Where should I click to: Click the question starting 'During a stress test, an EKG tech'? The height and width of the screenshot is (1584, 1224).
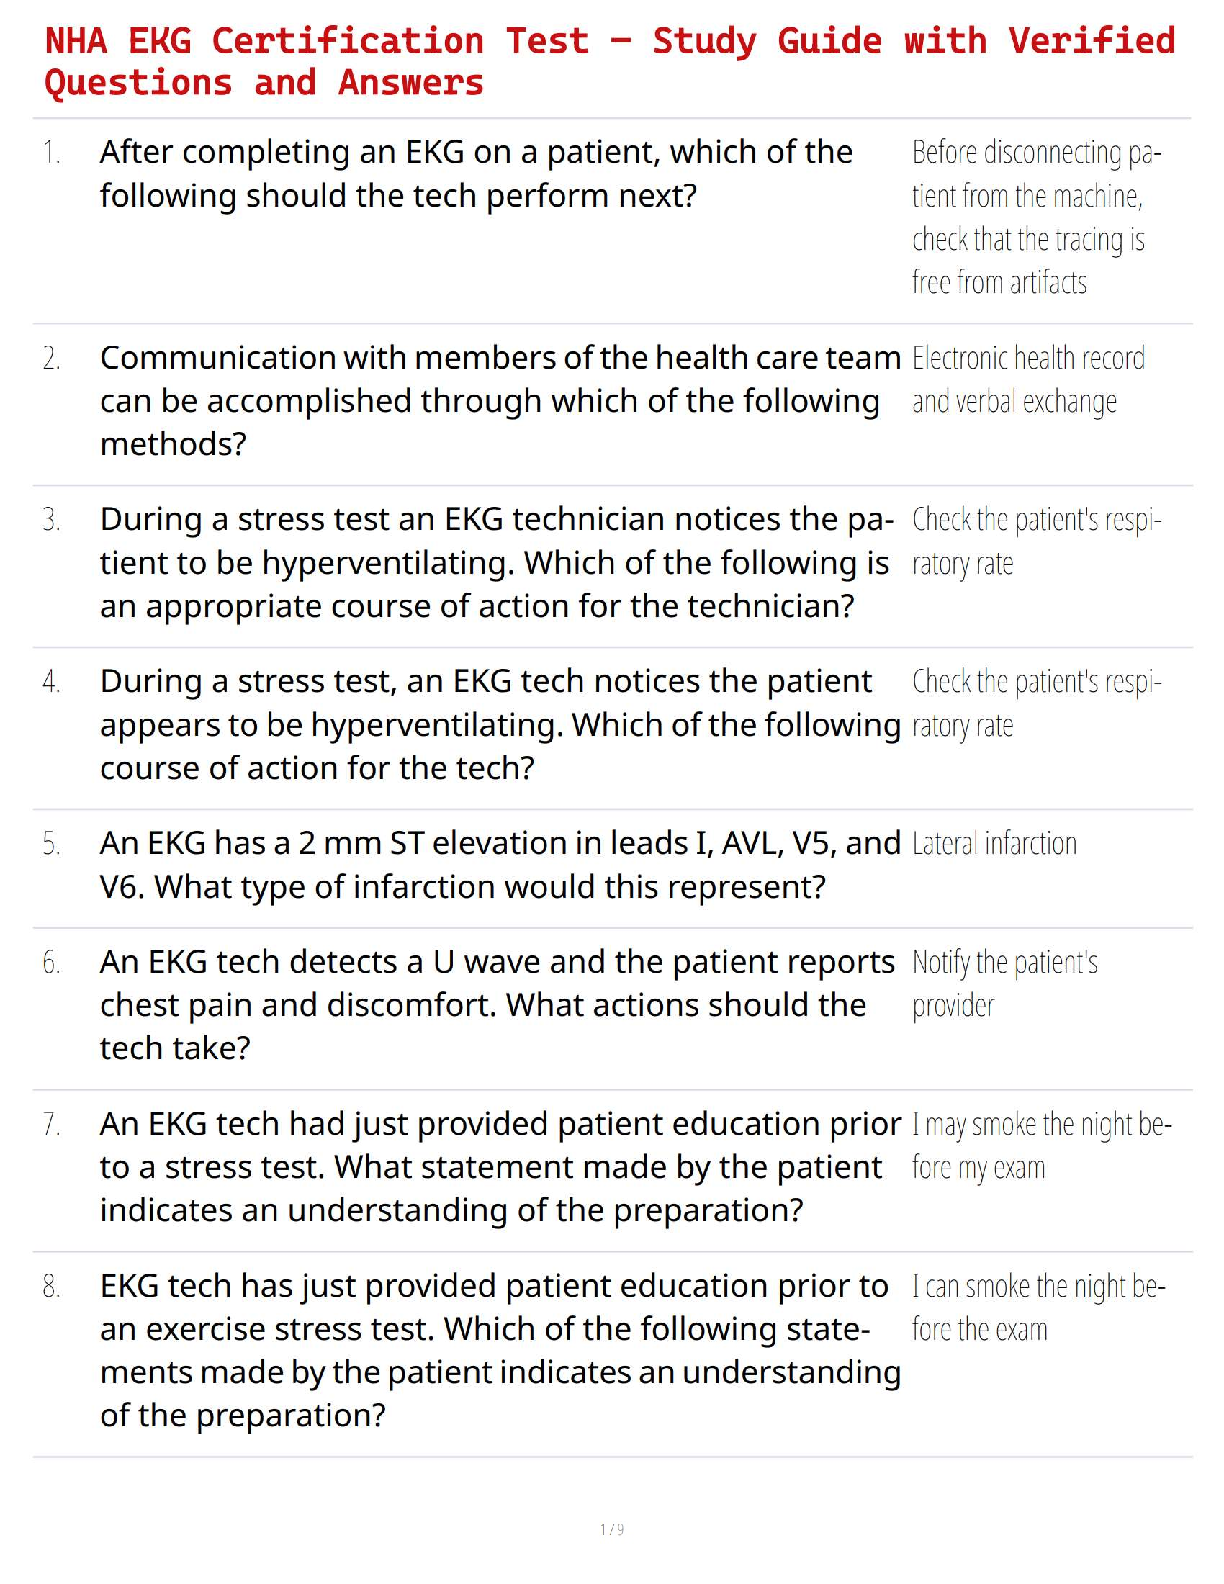499,724
